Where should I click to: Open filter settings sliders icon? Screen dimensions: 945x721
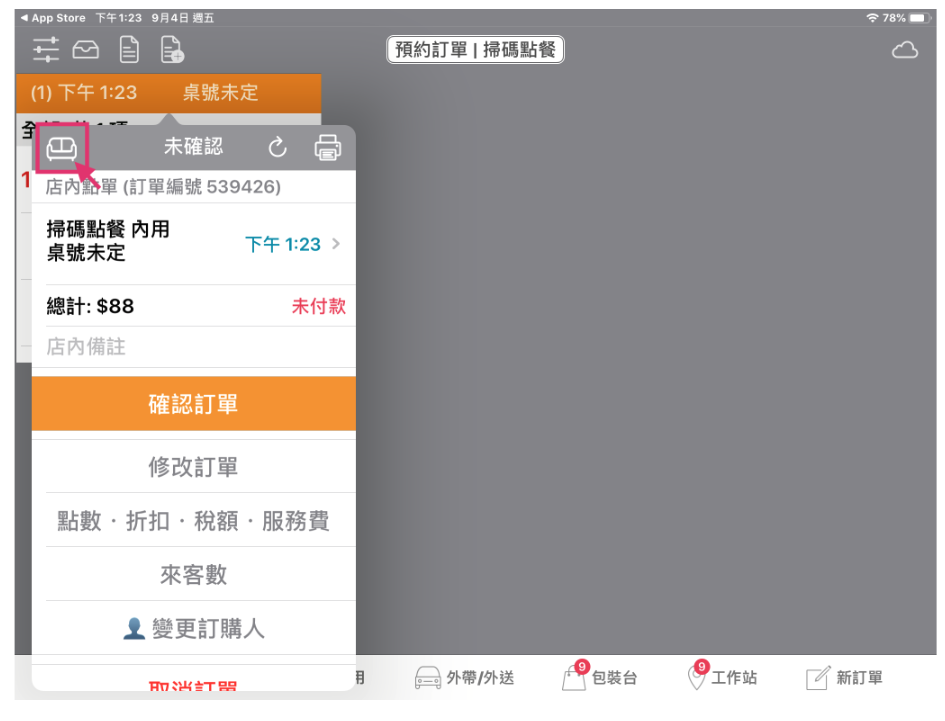coord(46,50)
